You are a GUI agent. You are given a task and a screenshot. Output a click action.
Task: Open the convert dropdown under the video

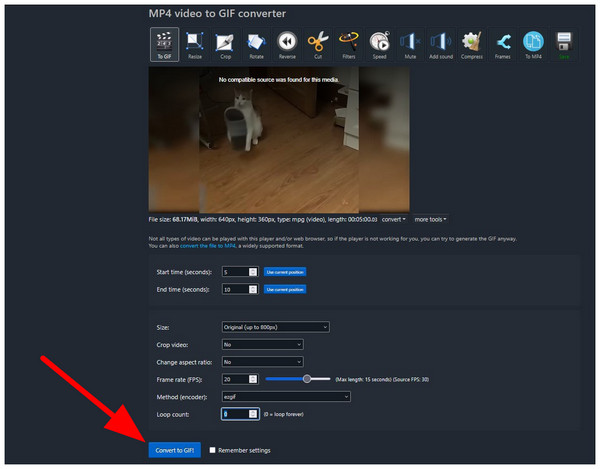click(393, 219)
